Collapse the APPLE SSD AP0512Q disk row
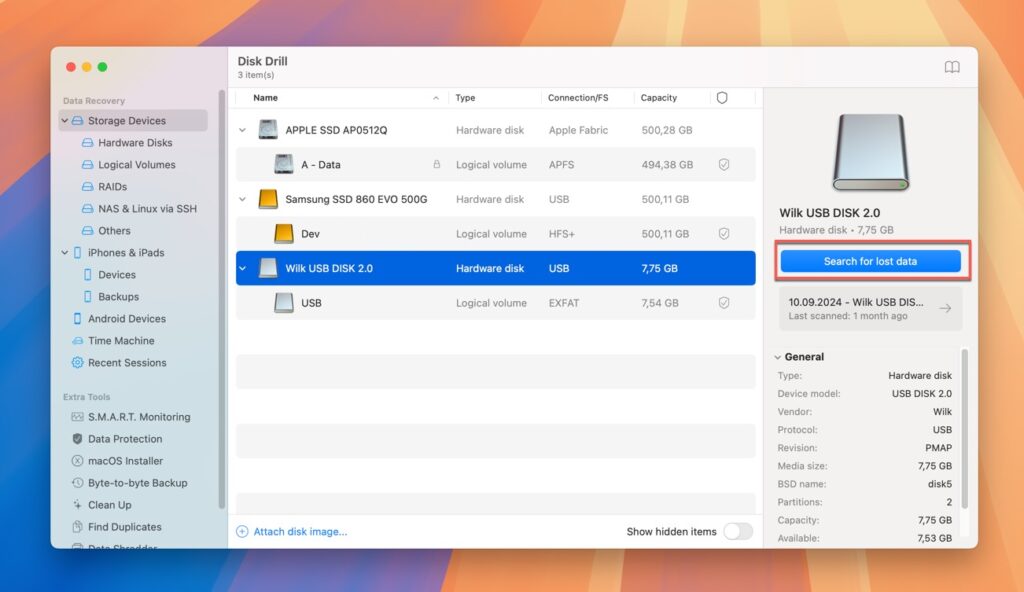 (243, 130)
